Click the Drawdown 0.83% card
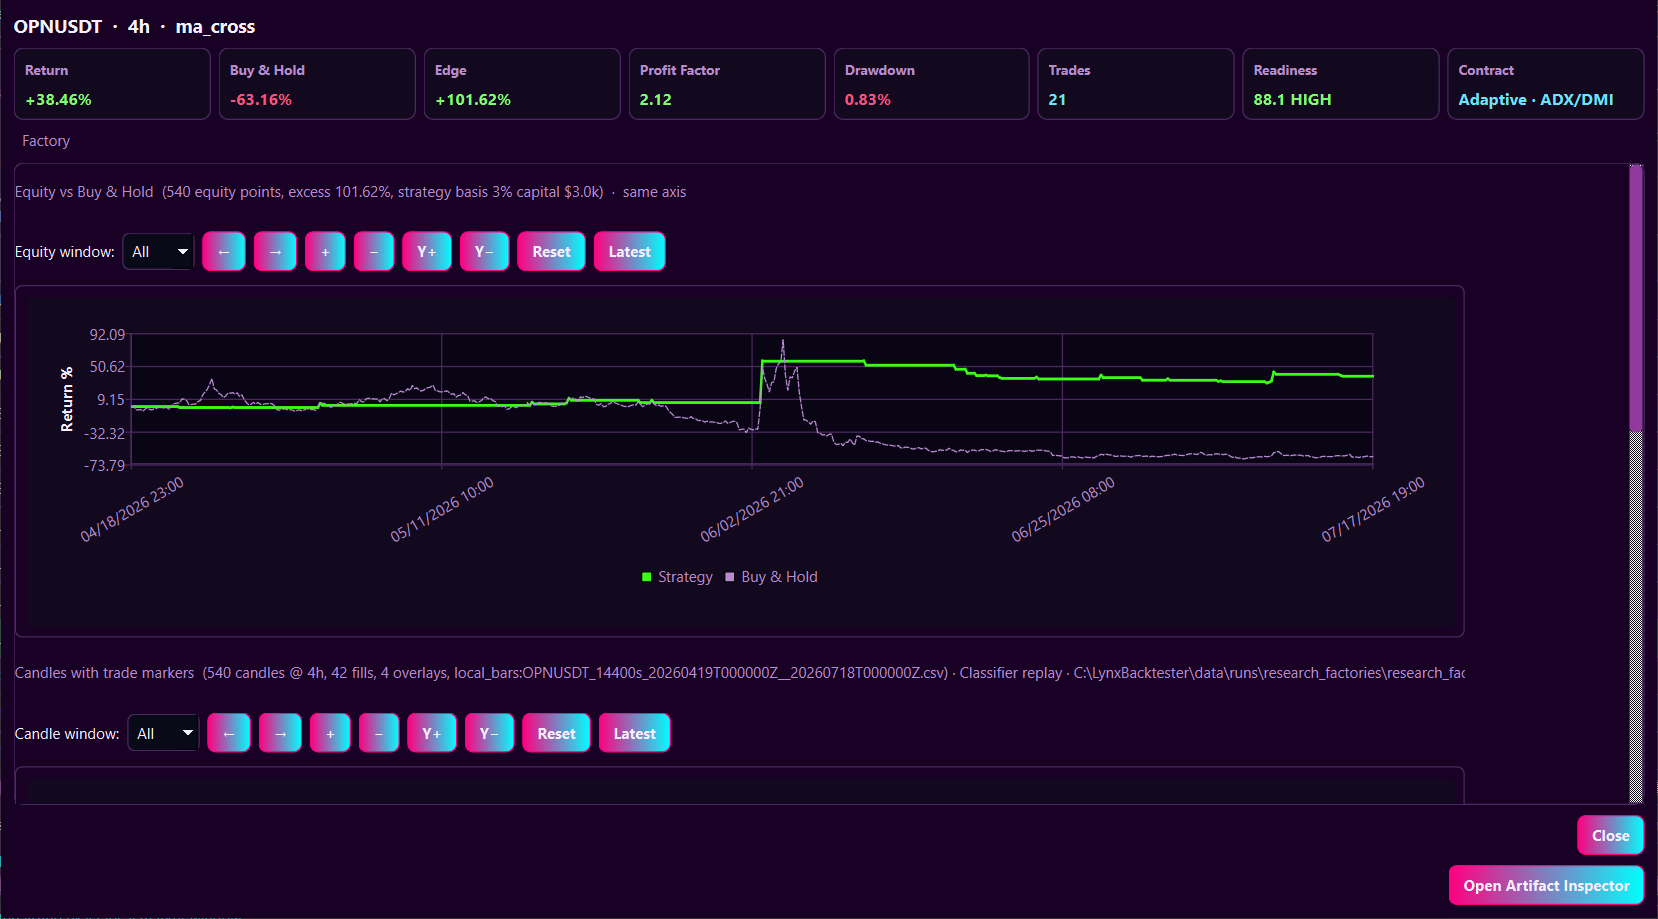Image resolution: width=1658 pixels, height=919 pixels. [931, 84]
